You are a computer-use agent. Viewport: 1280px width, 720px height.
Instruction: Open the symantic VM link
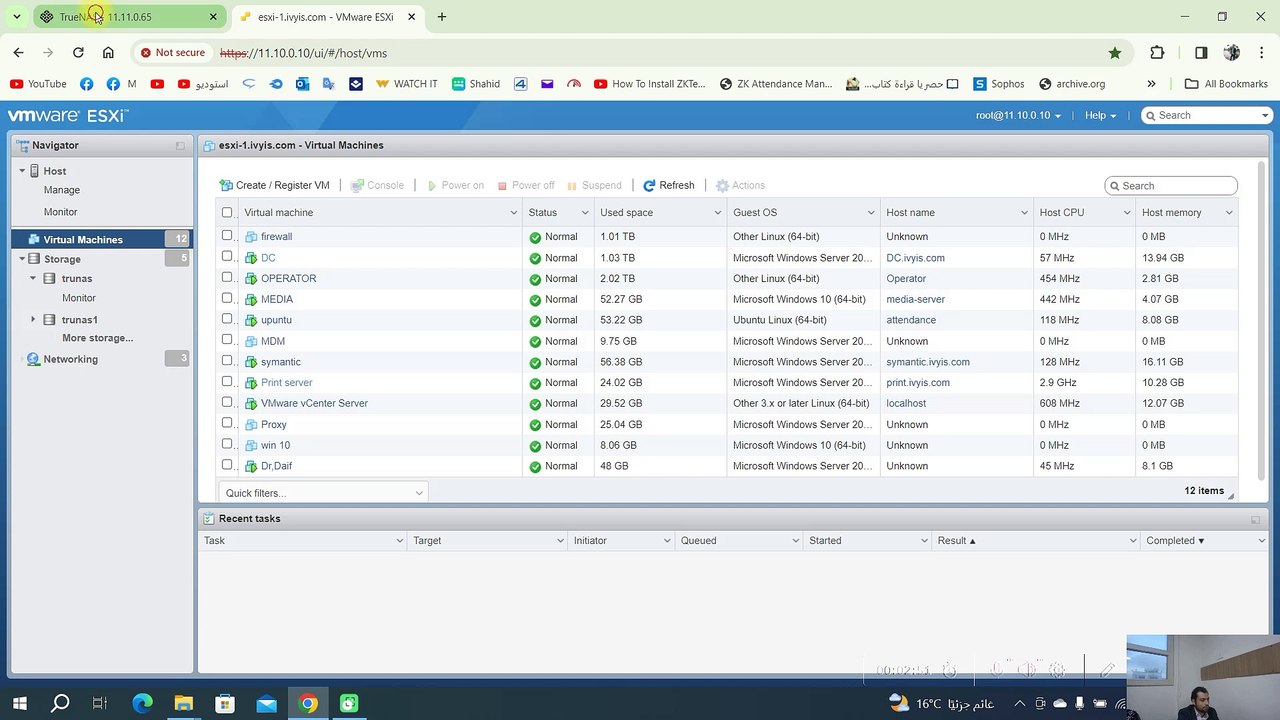pos(281,362)
